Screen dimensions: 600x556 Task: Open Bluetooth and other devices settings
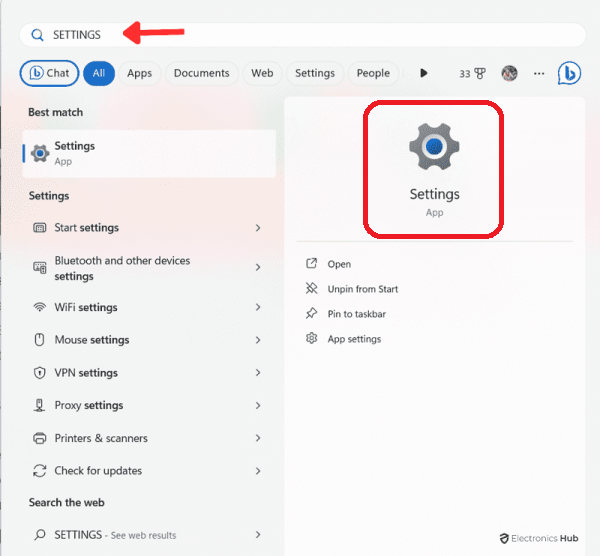tap(149, 268)
